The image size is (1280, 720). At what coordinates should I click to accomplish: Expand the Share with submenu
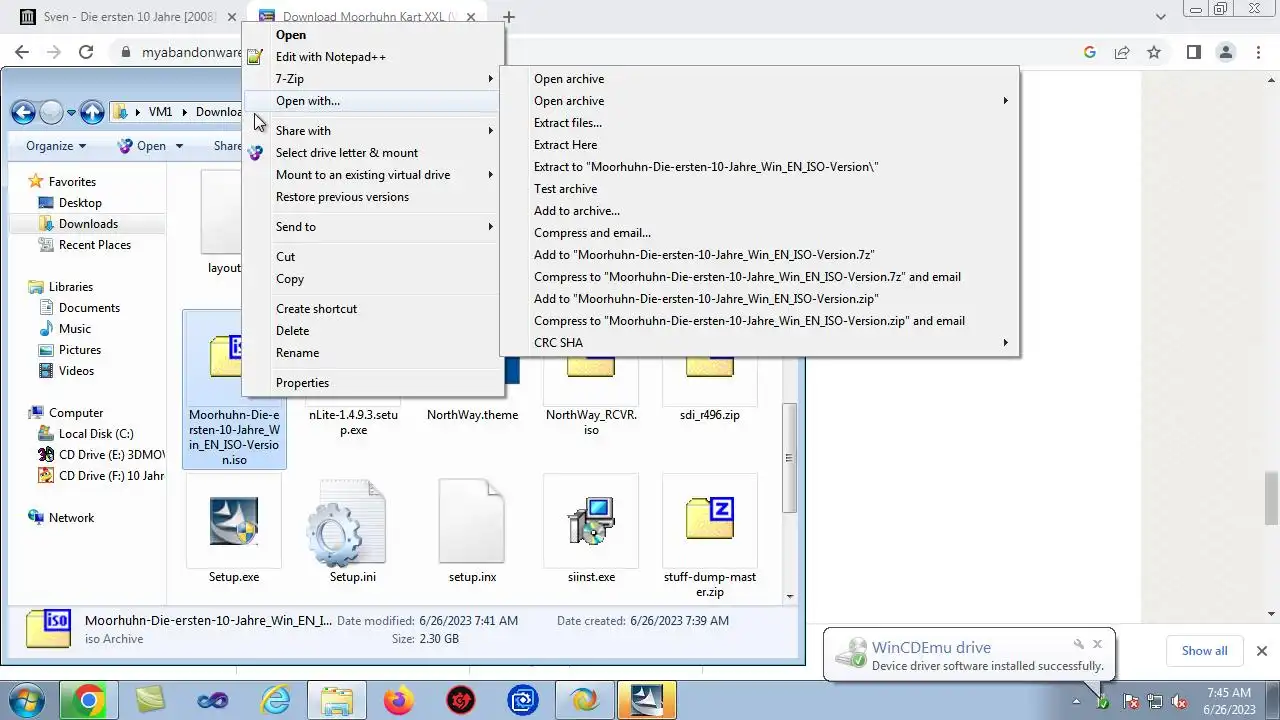pos(371,131)
